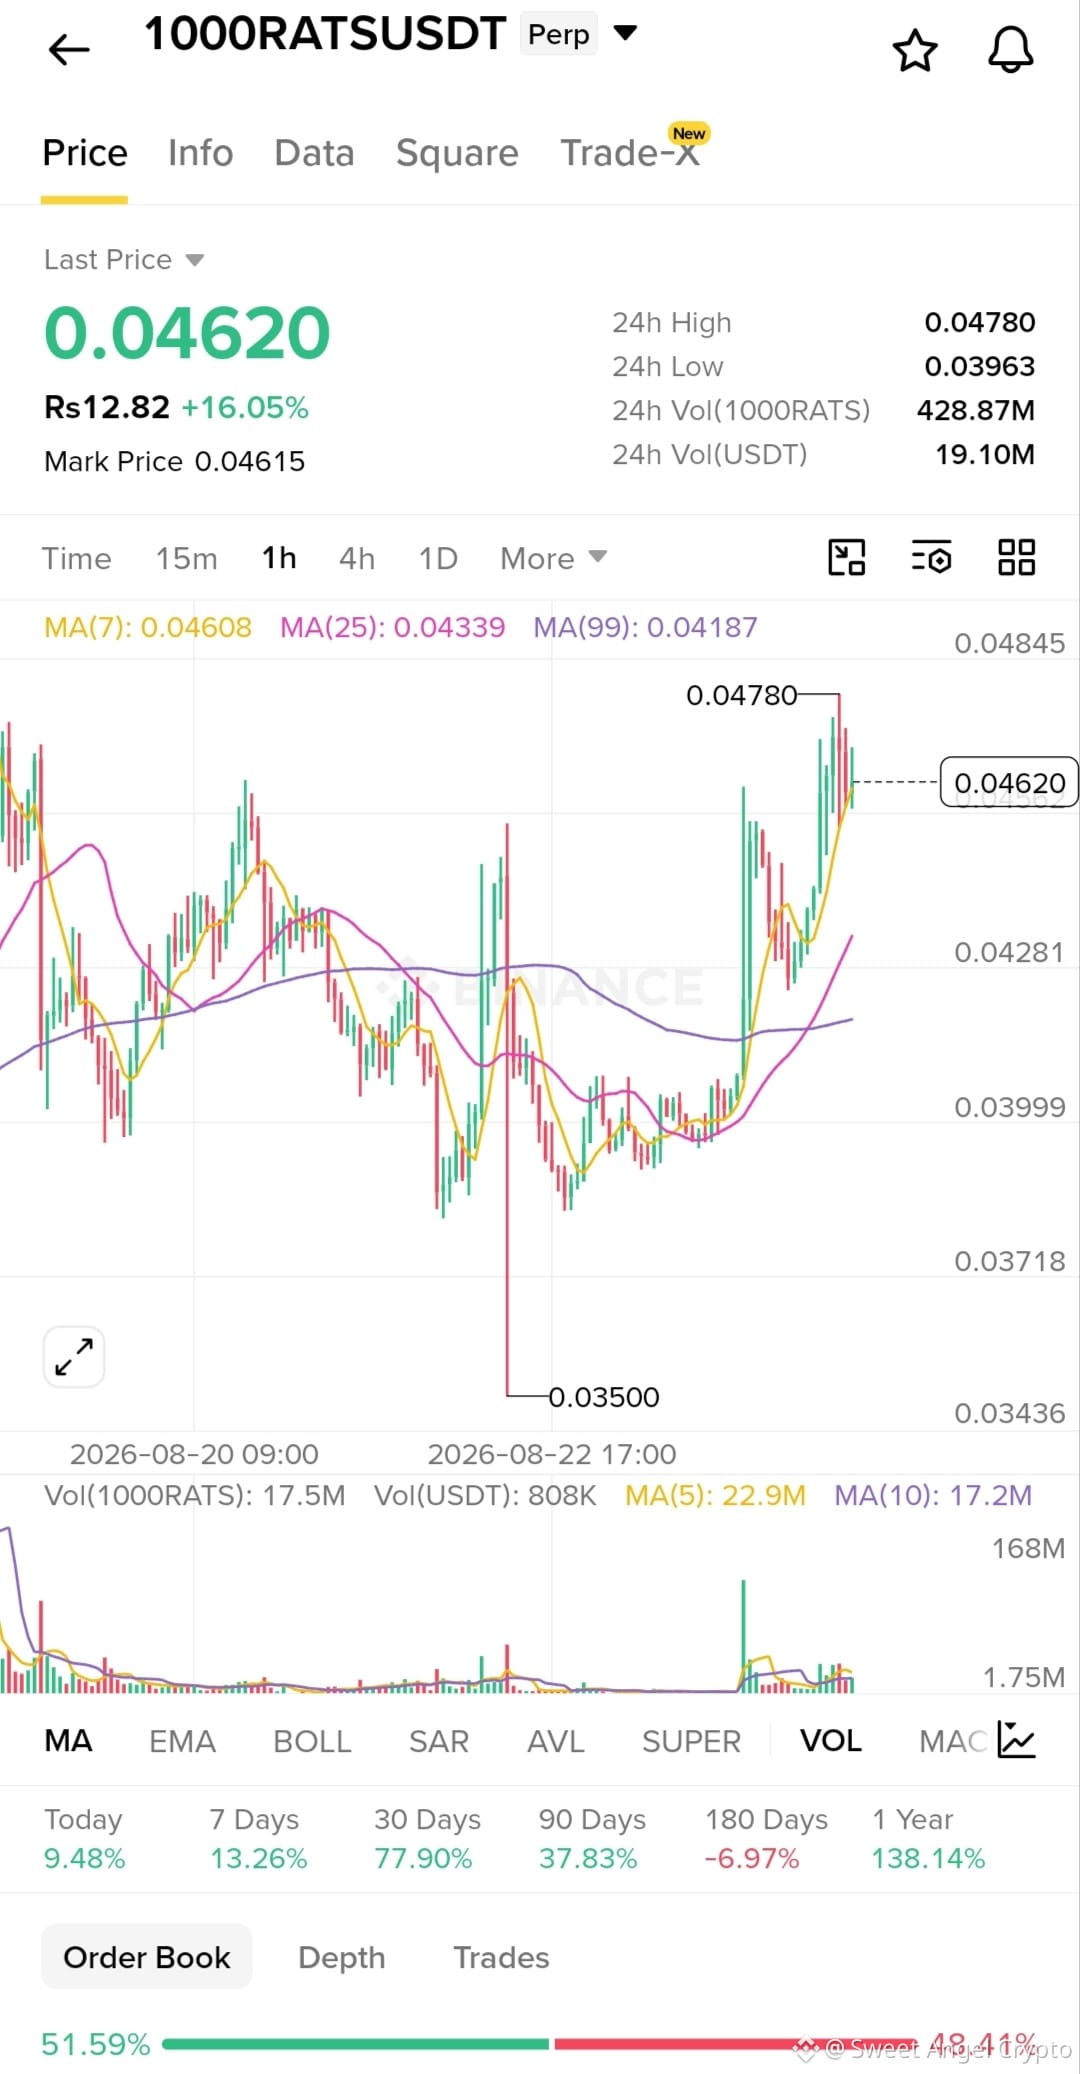Tap the volume MA(10) label
The image size is (1080, 2074).
933,1495
